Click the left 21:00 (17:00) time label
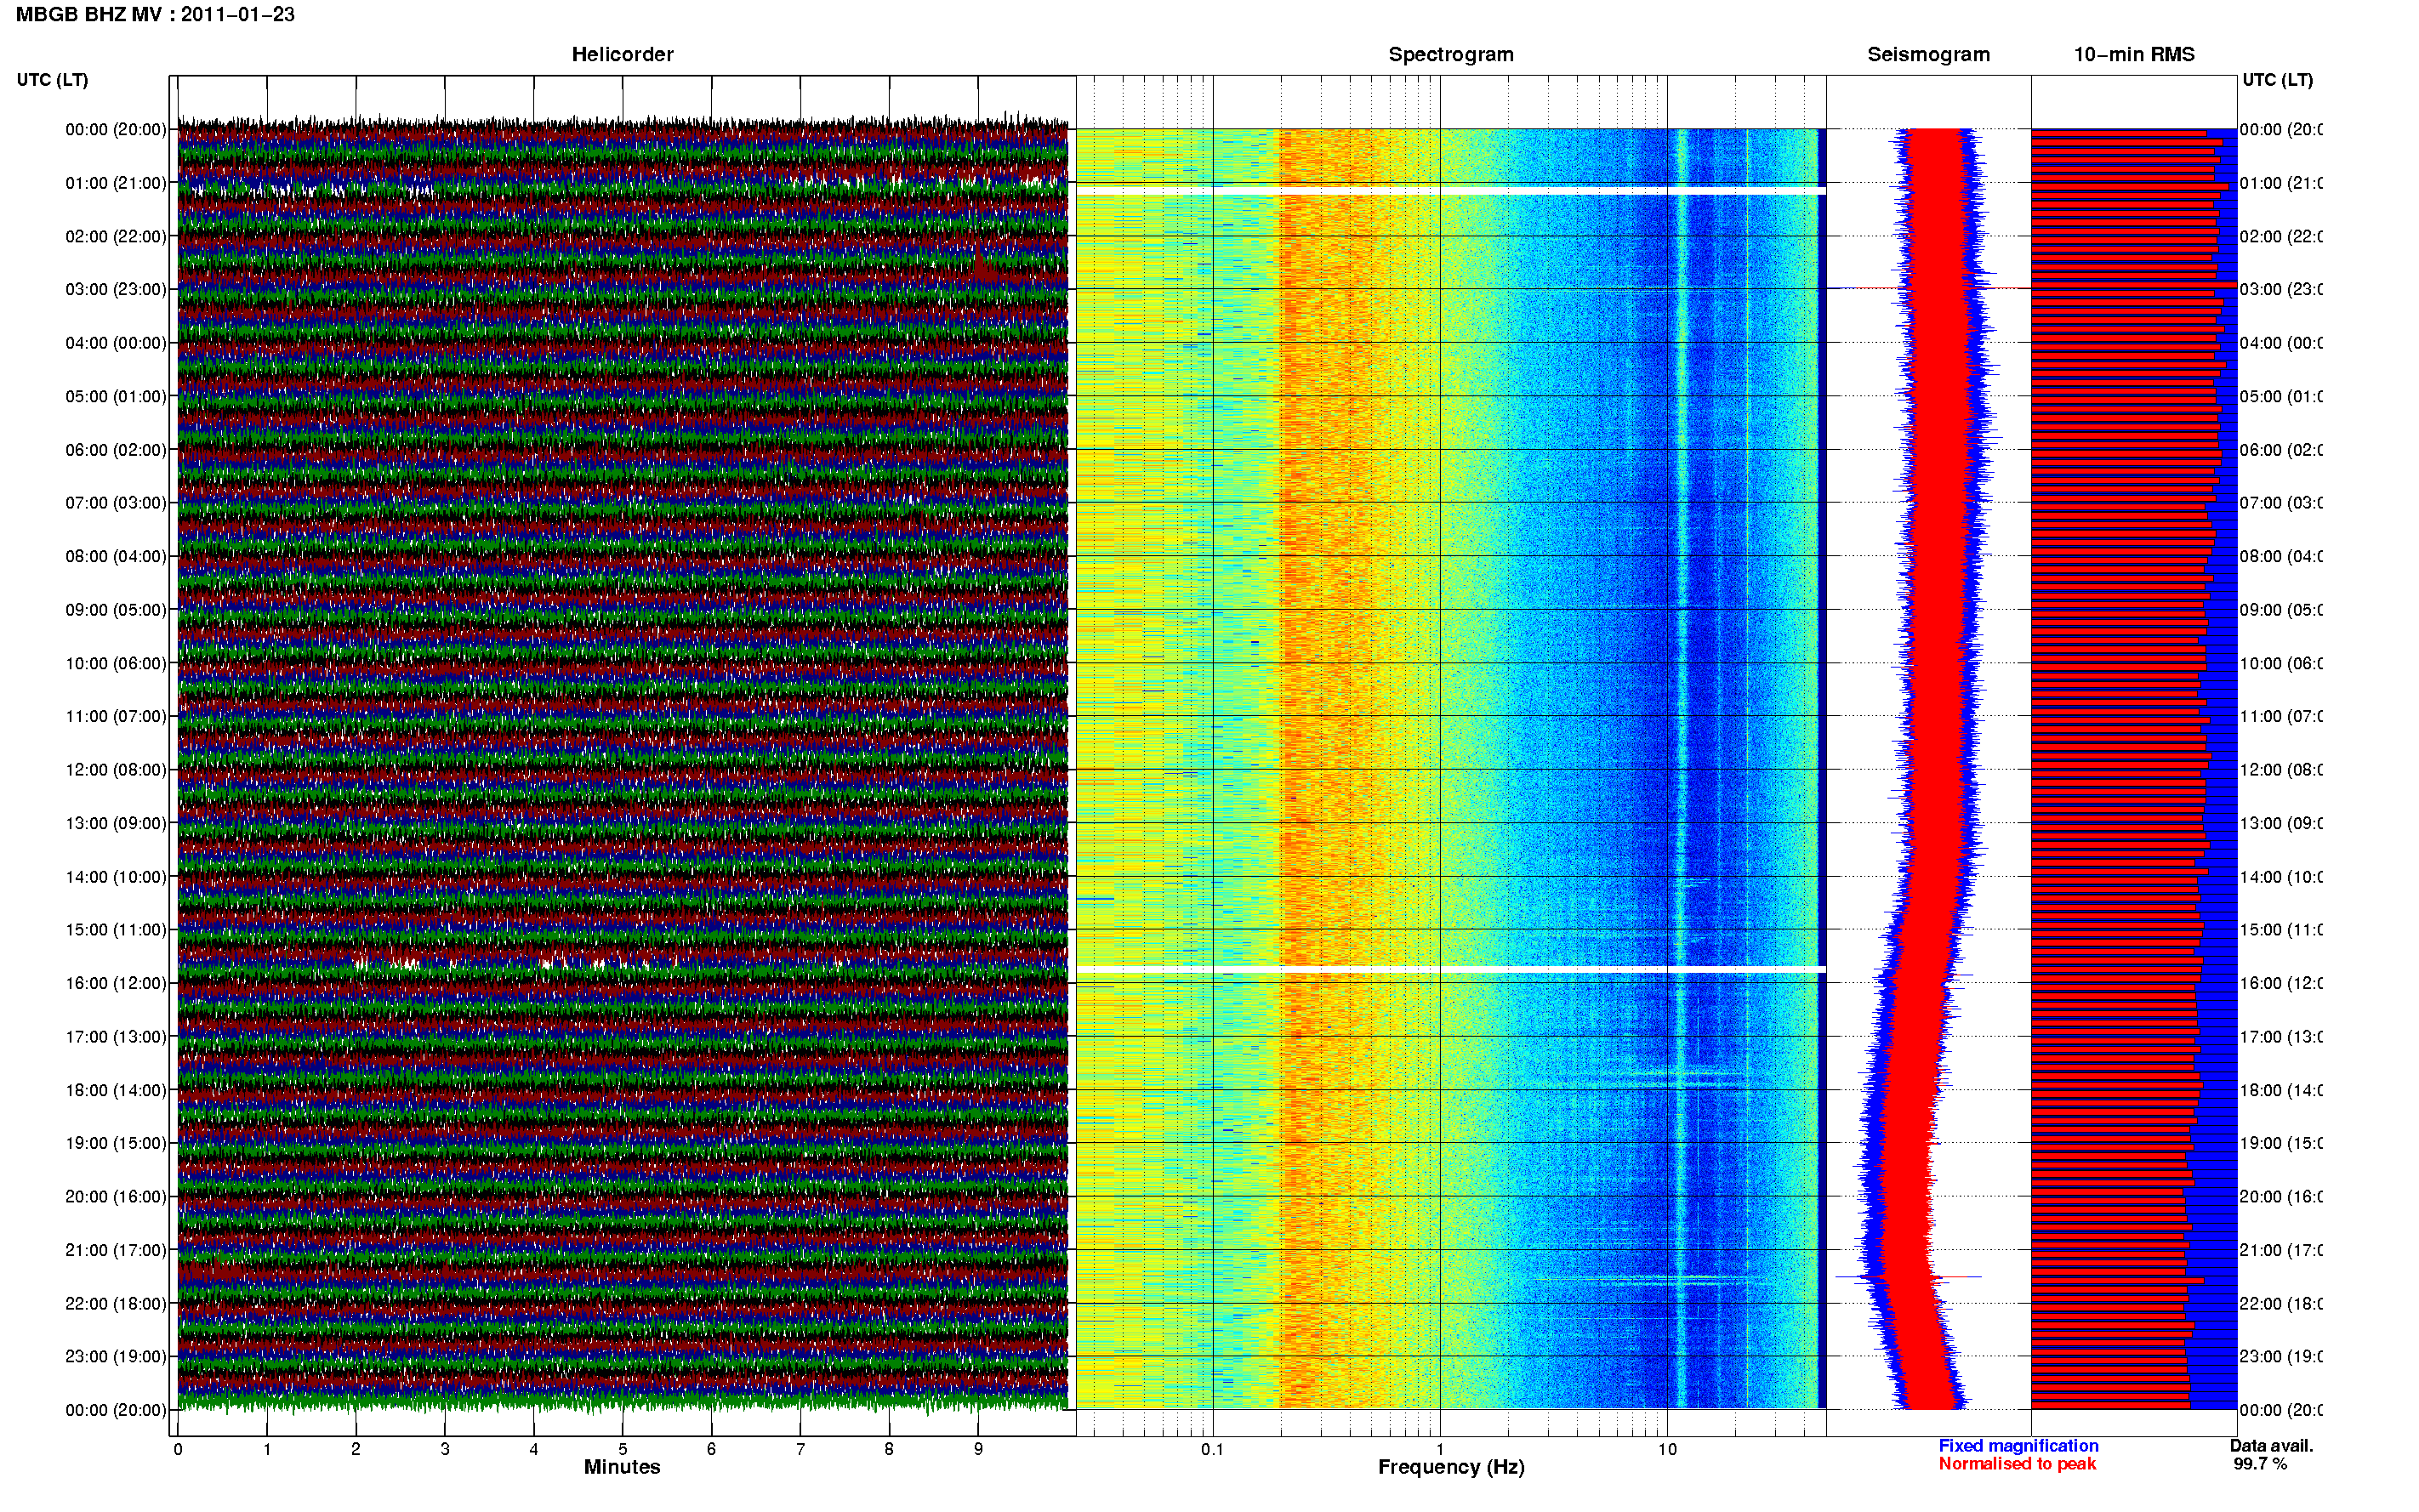 coord(116,1250)
